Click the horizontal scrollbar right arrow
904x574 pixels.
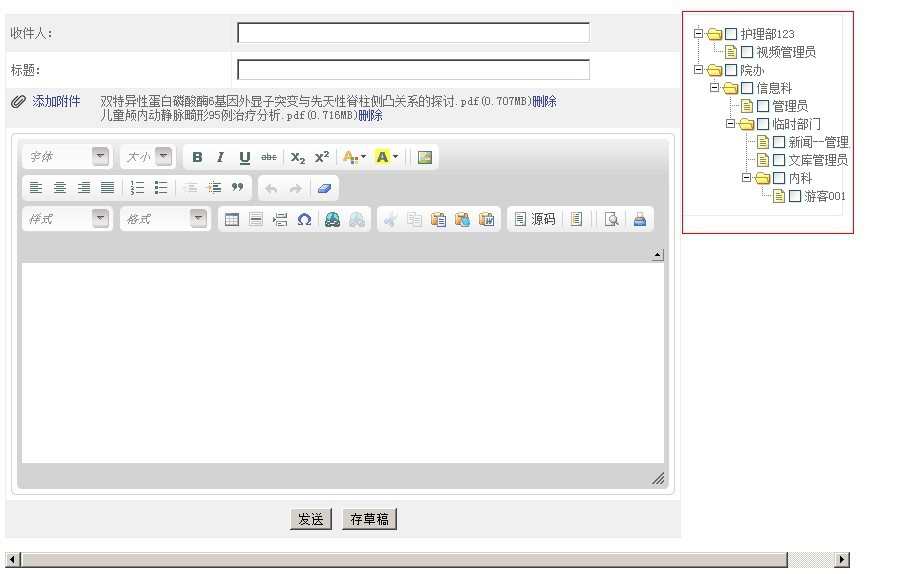tap(842, 559)
